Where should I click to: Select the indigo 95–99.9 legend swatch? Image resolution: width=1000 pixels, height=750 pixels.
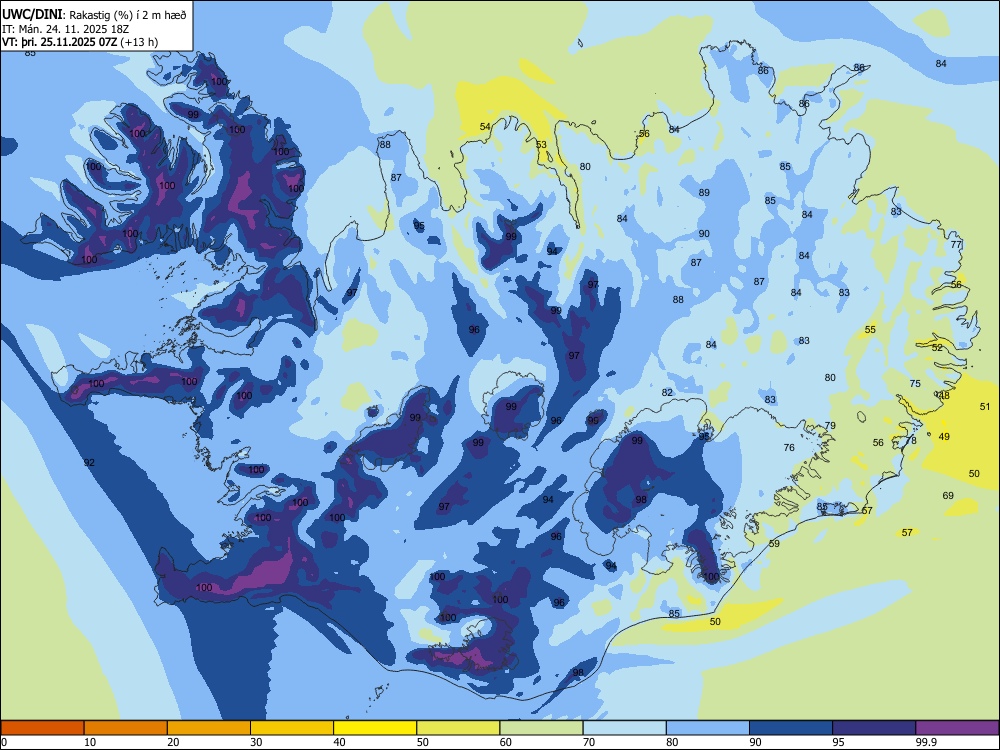tap(874, 728)
